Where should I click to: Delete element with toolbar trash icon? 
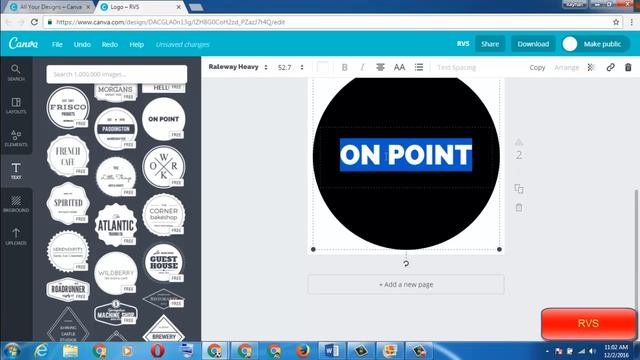(x=628, y=67)
